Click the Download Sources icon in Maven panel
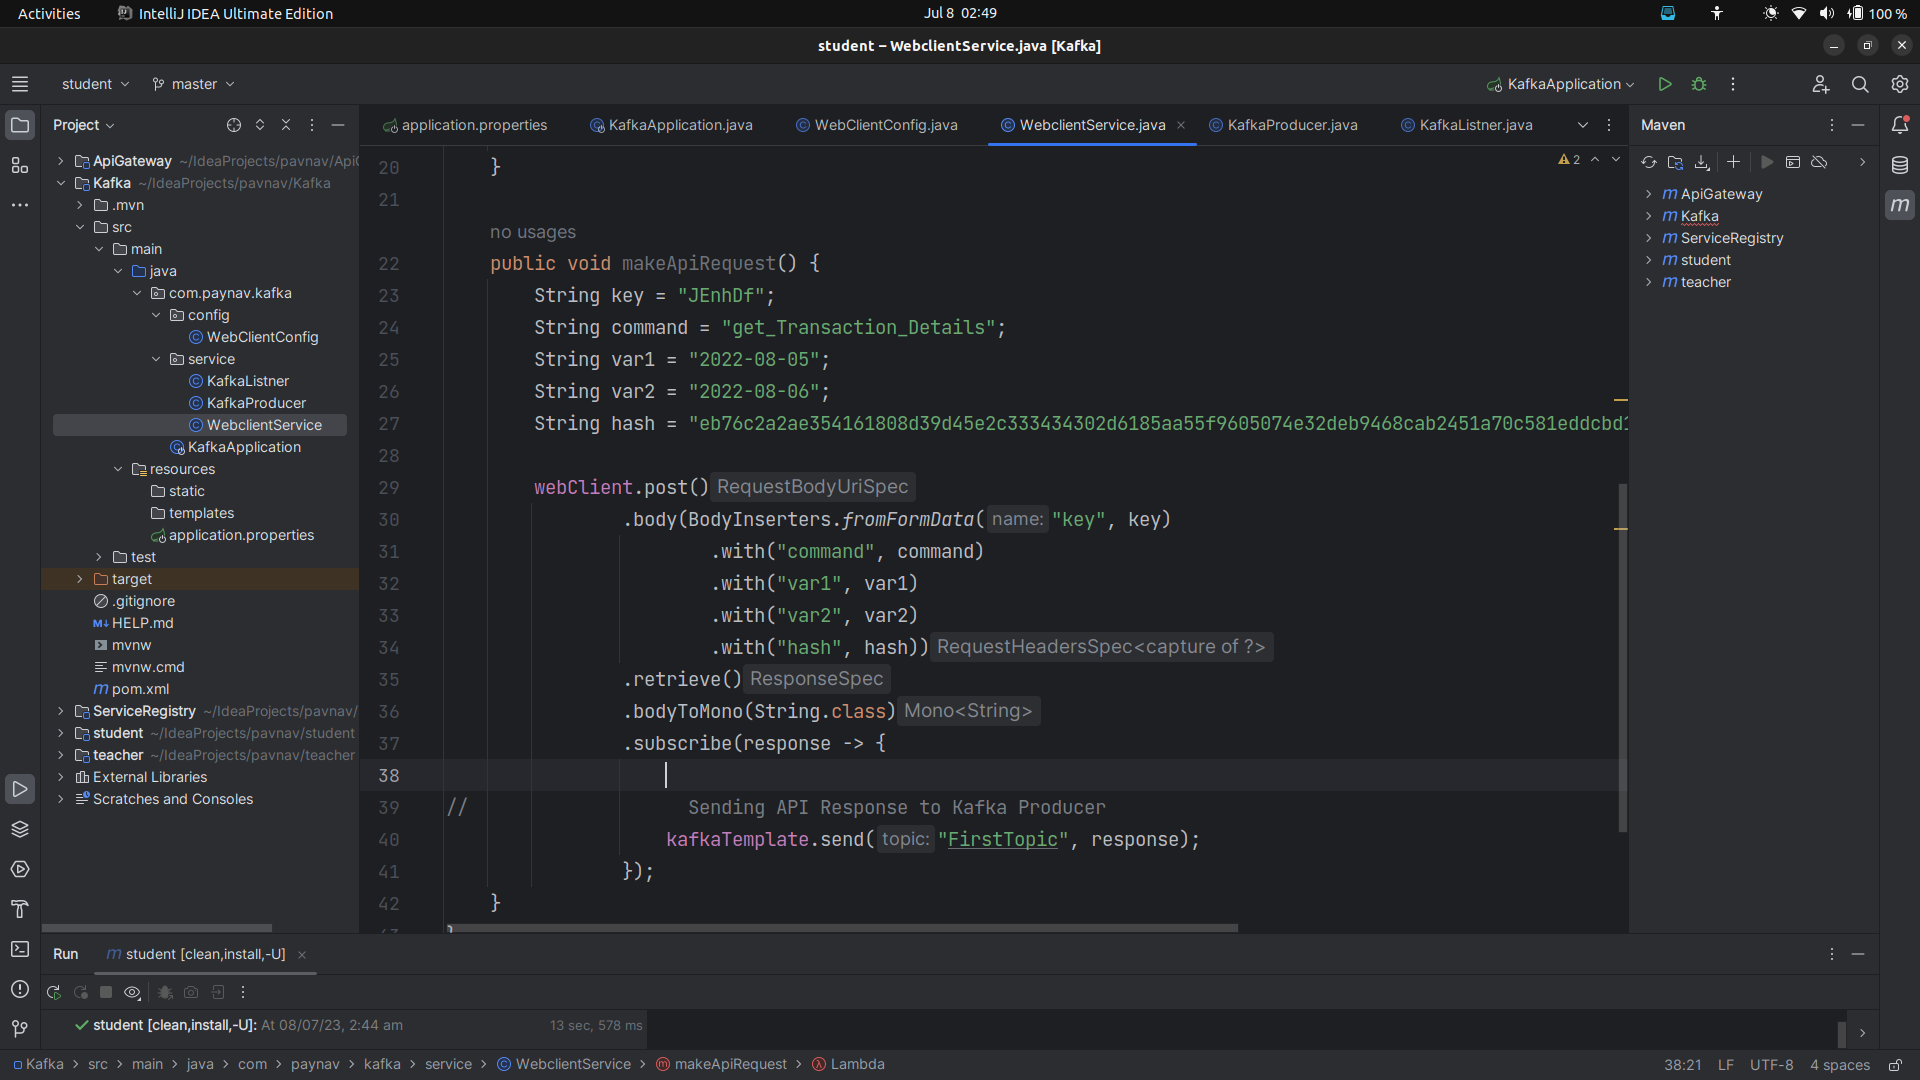1920x1080 pixels. click(1701, 162)
